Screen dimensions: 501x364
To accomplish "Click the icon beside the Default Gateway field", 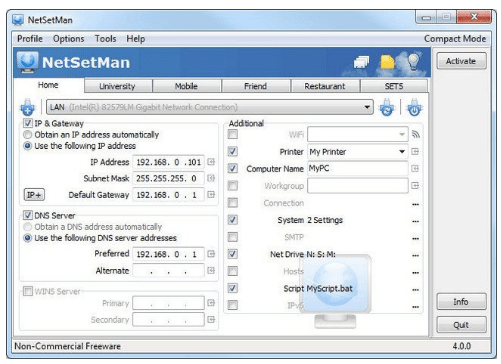I will click(211, 195).
